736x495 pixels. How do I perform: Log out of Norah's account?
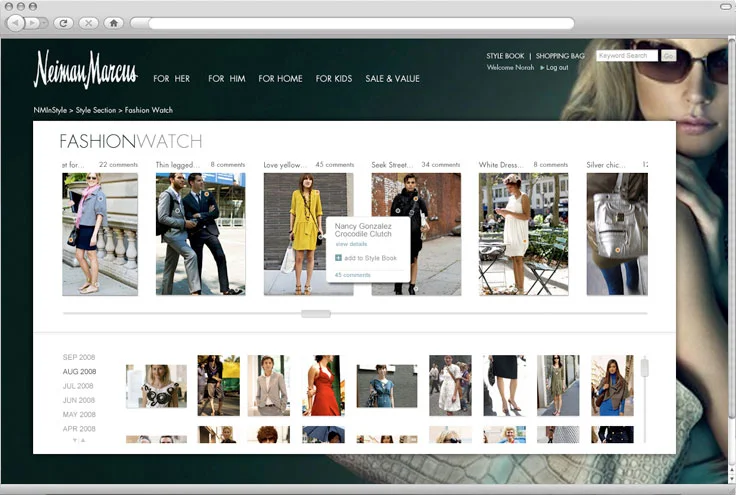pyautogui.click(x=557, y=68)
